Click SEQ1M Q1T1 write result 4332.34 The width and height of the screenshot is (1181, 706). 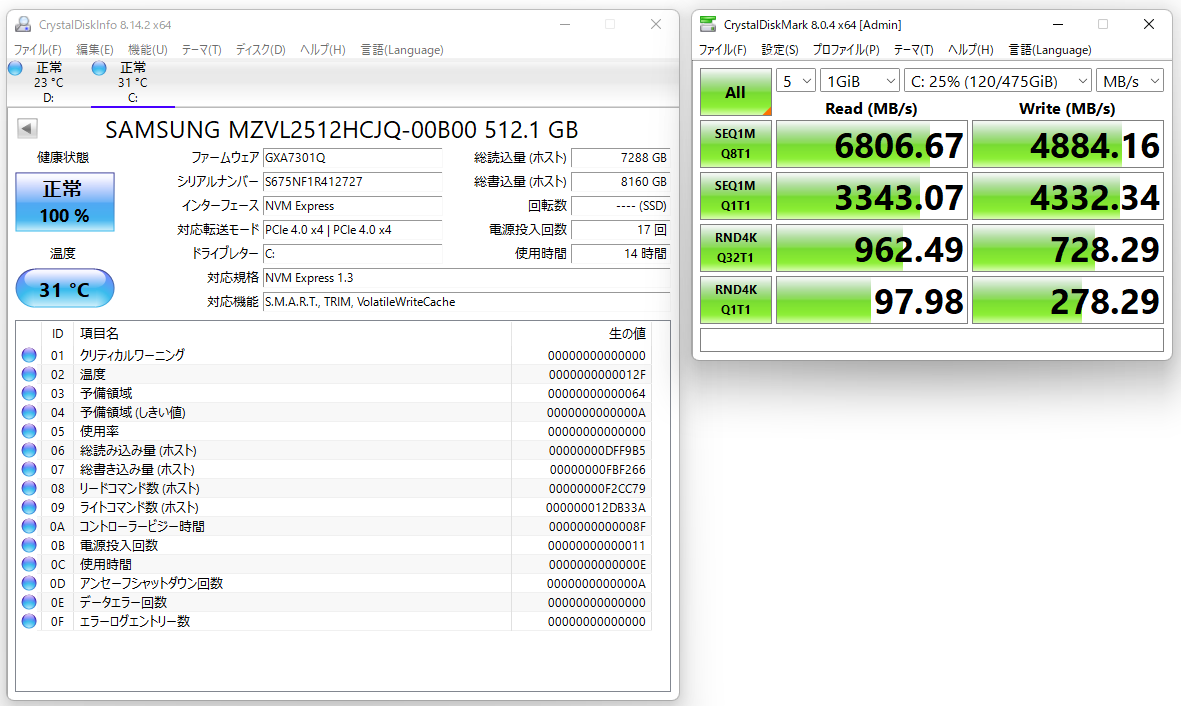pos(1067,196)
